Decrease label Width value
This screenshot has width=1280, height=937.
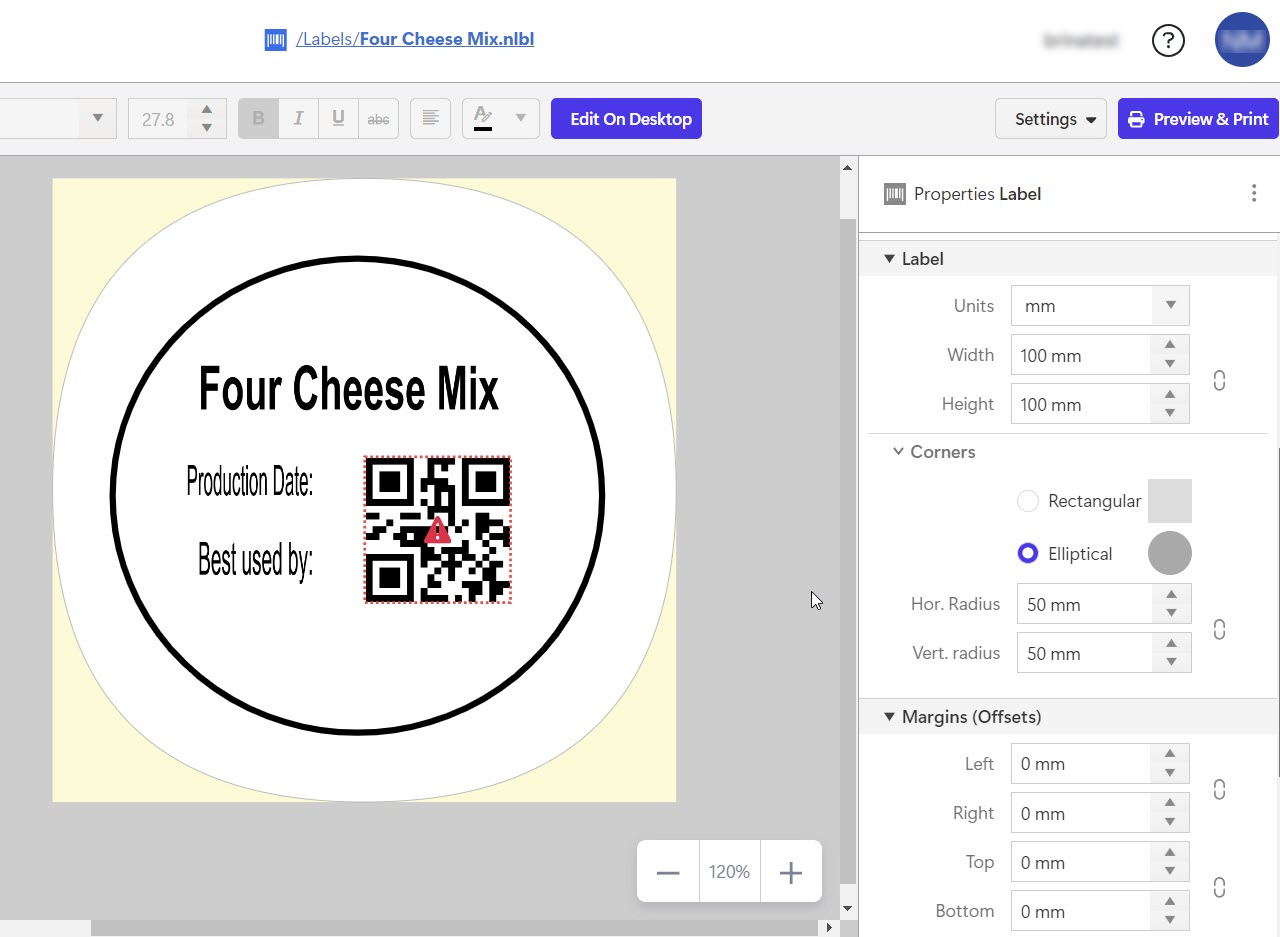pos(1170,365)
